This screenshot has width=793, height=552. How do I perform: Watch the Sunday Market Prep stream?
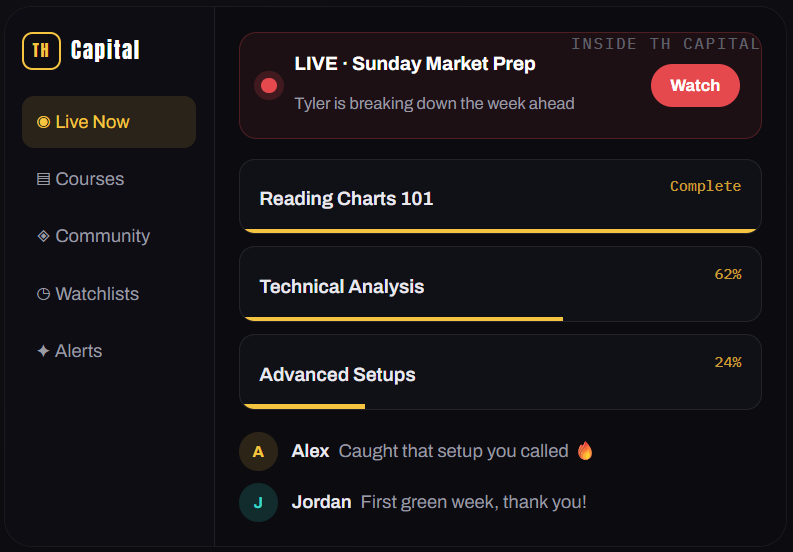click(695, 86)
